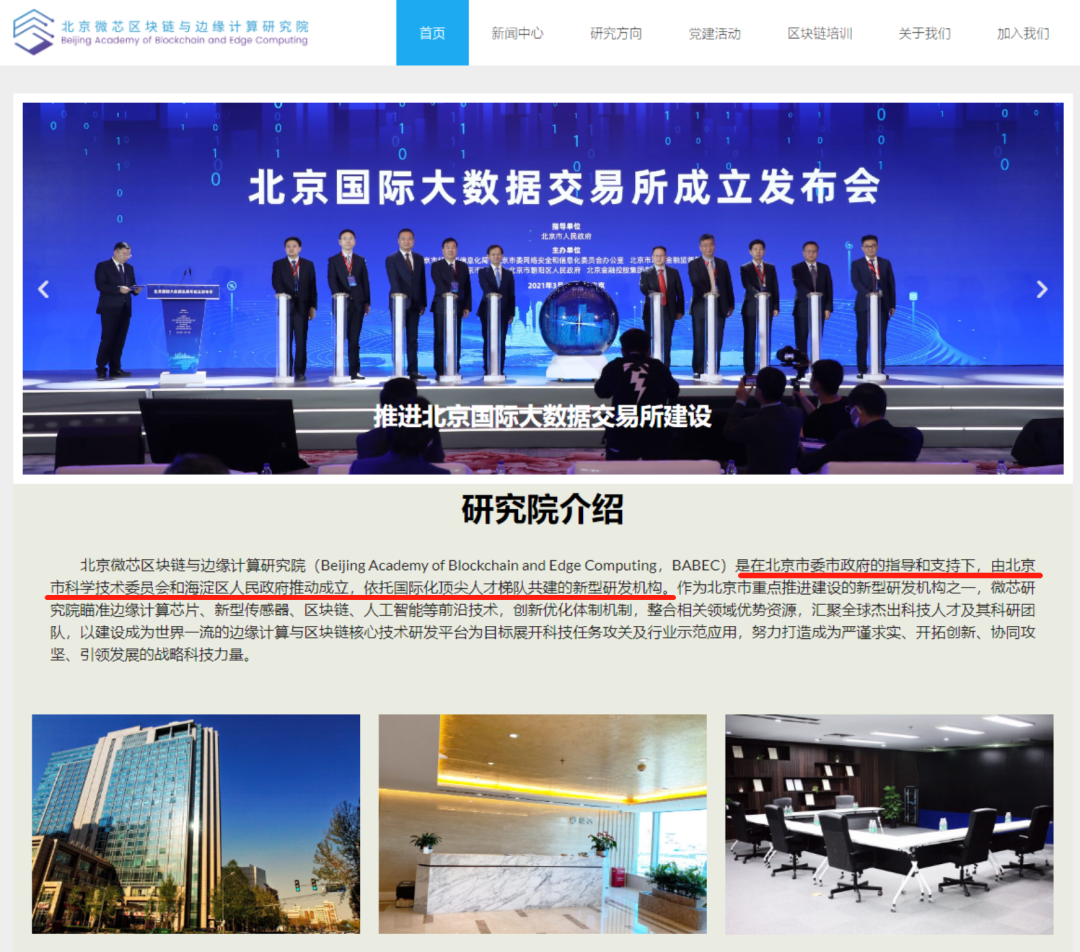1080x952 pixels.
Task: Select the 党建活动 menu item
Action: tap(715, 33)
